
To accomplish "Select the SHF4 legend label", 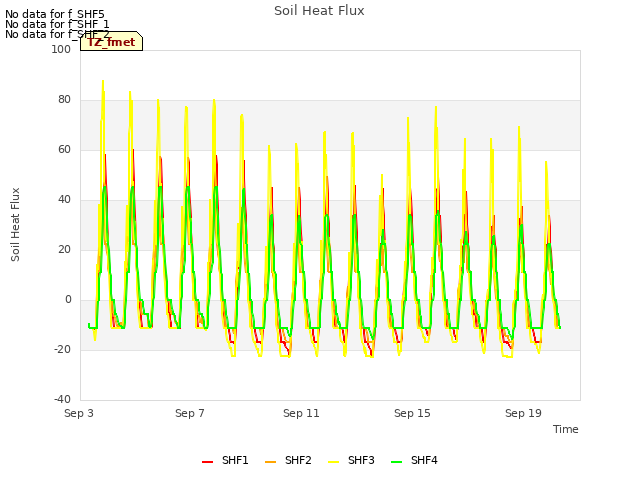I will click(x=424, y=460).
